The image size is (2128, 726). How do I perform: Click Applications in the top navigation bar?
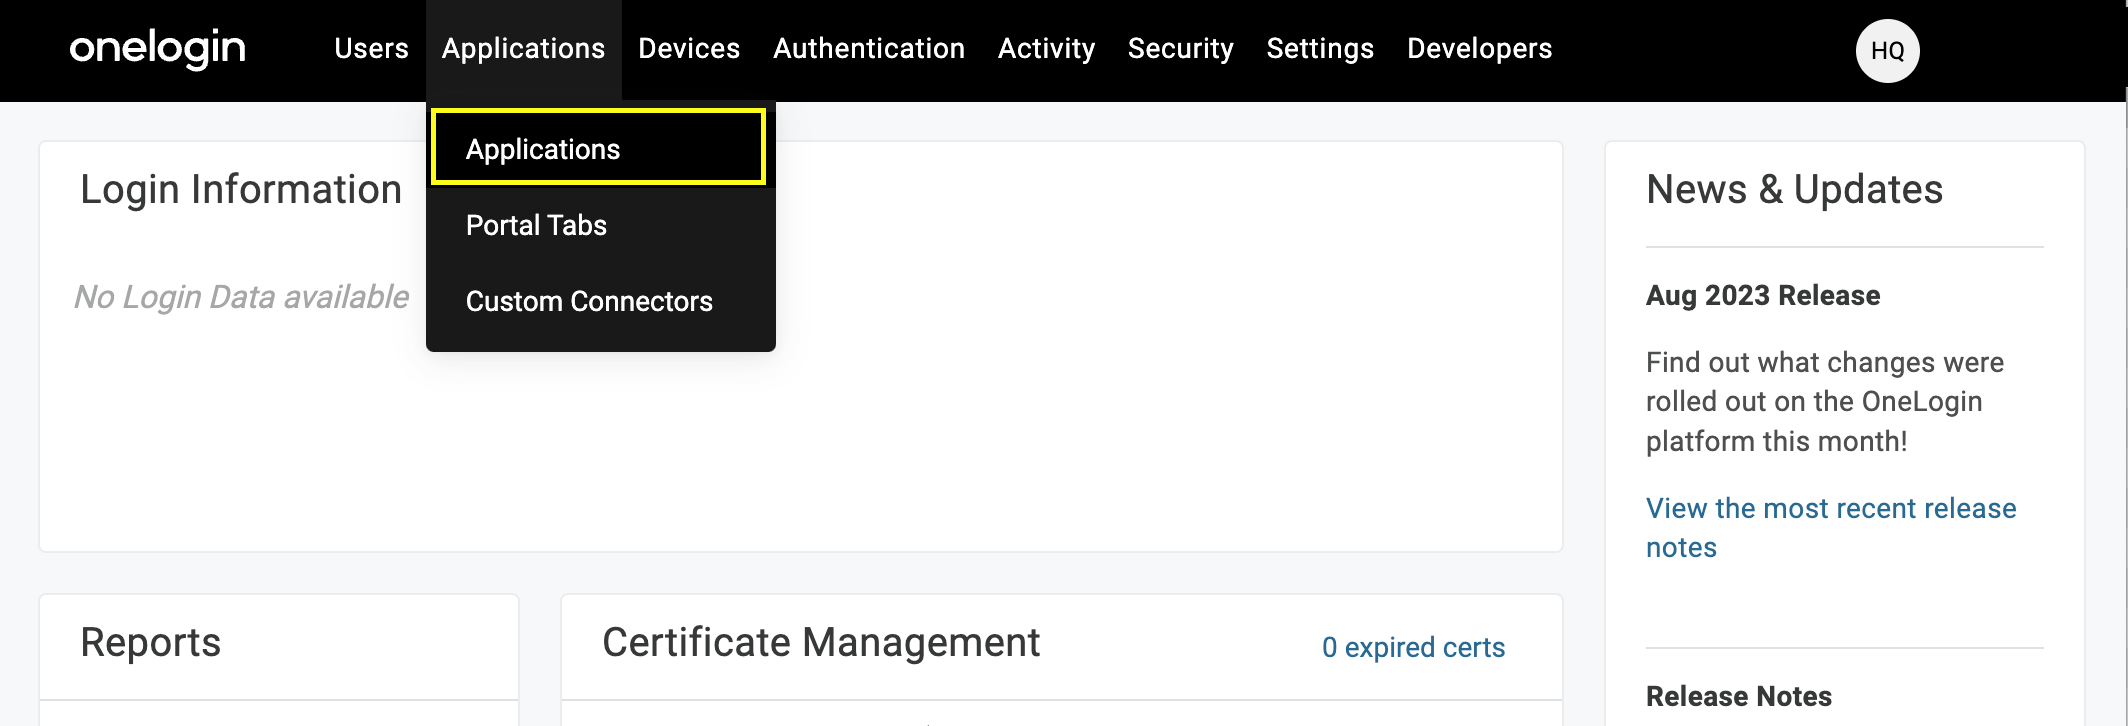tap(523, 48)
